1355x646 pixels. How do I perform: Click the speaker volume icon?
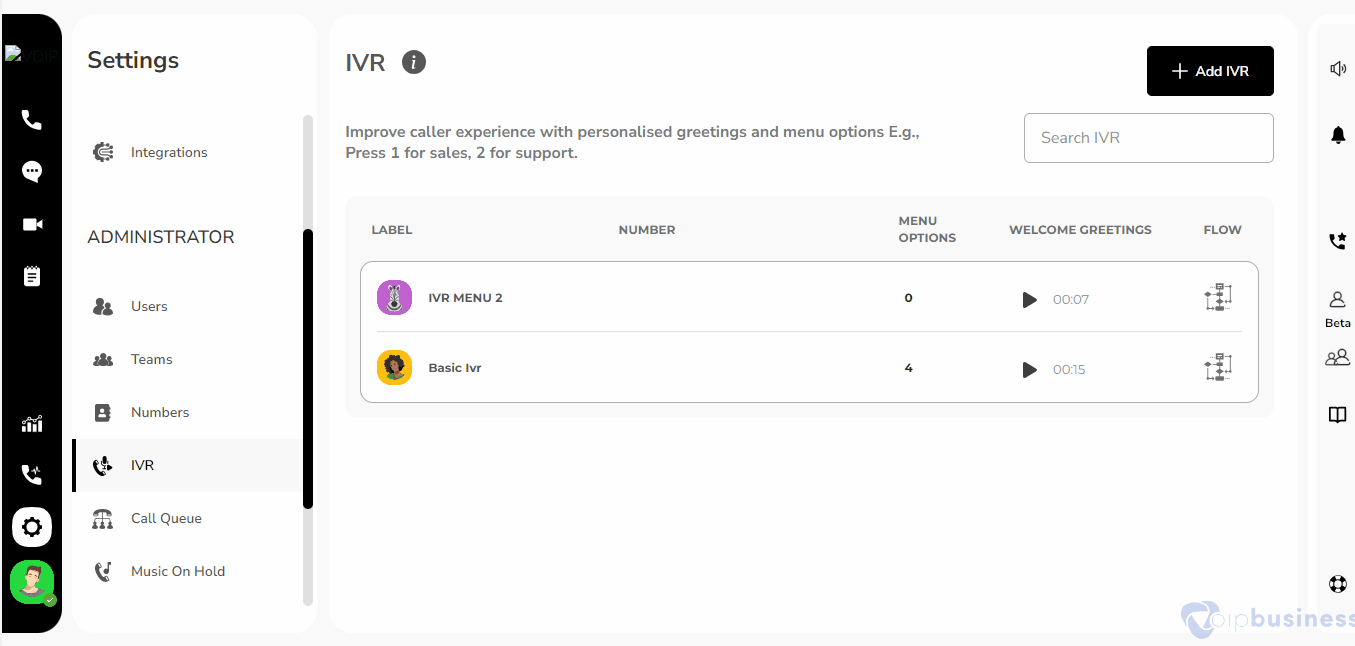(1338, 69)
